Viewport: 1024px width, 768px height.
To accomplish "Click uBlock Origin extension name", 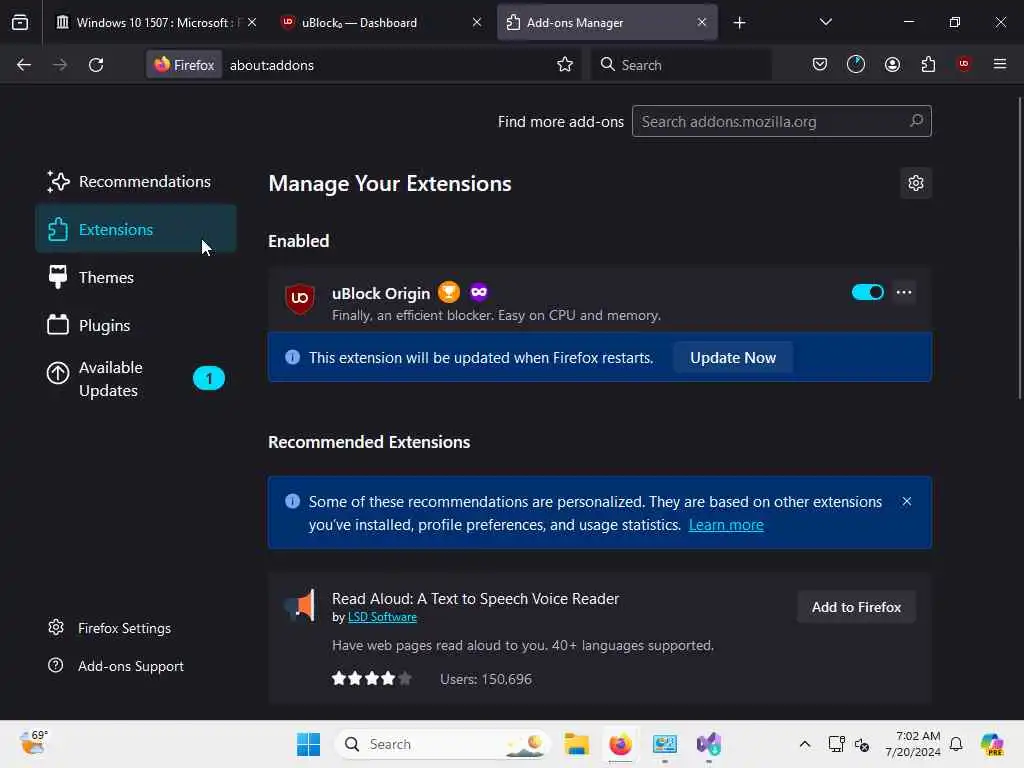I will (381, 293).
